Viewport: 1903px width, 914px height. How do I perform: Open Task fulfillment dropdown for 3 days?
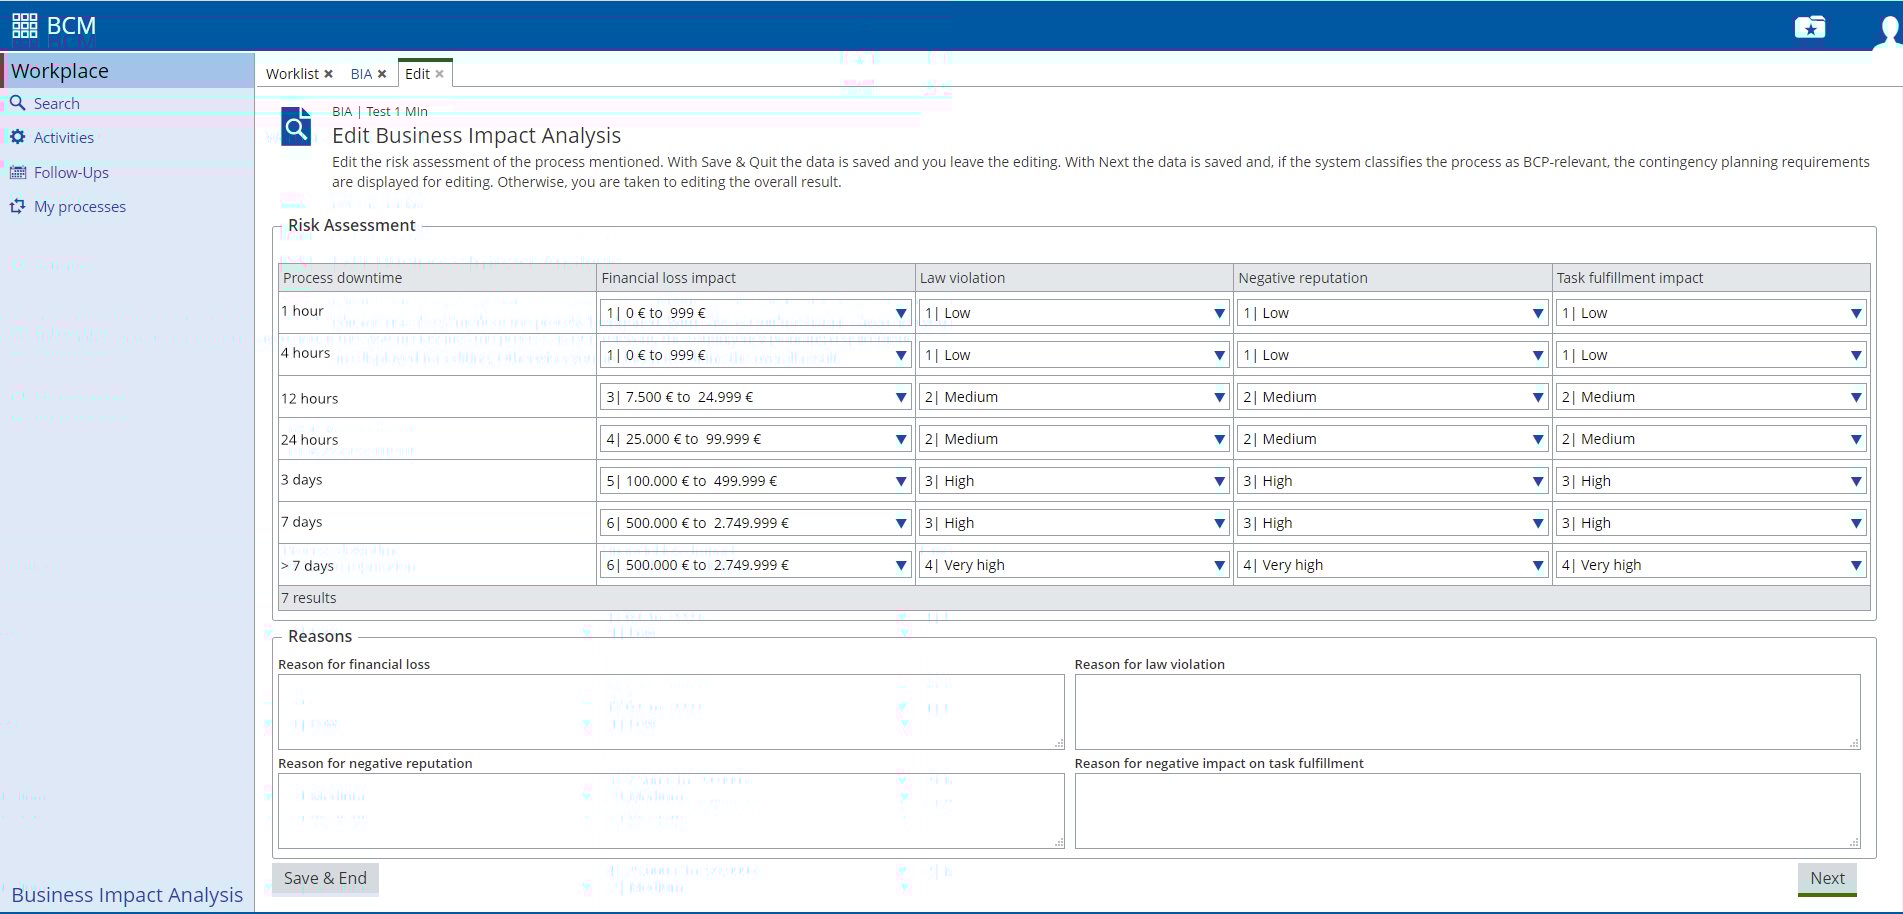(x=1711, y=481)
